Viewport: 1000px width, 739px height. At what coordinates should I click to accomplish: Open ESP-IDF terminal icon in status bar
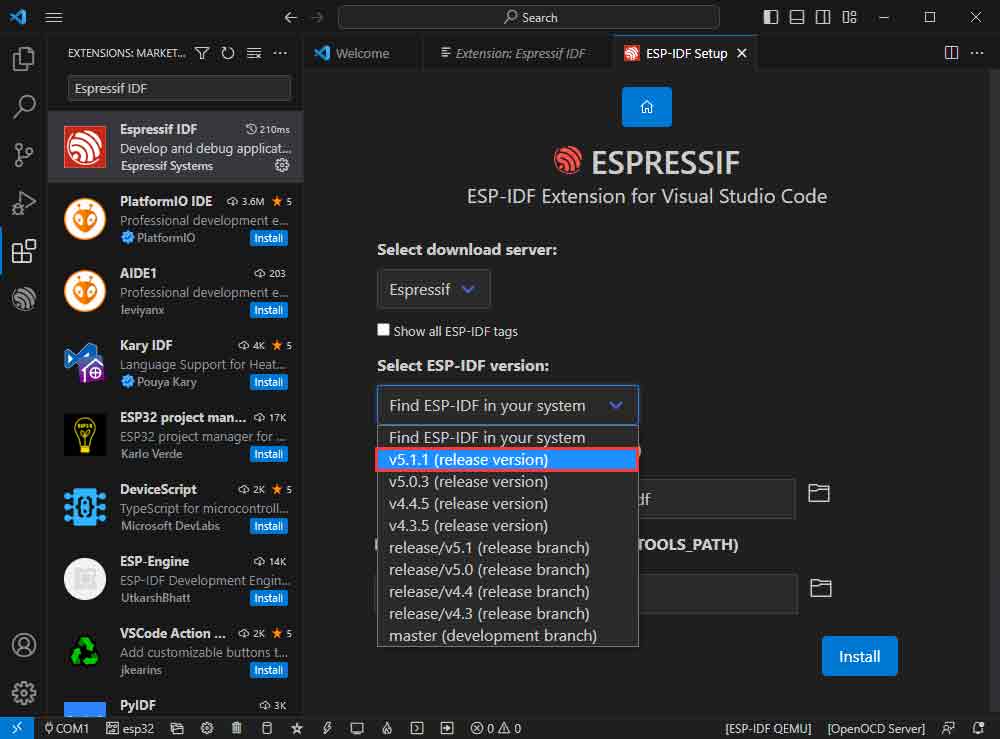417,728
